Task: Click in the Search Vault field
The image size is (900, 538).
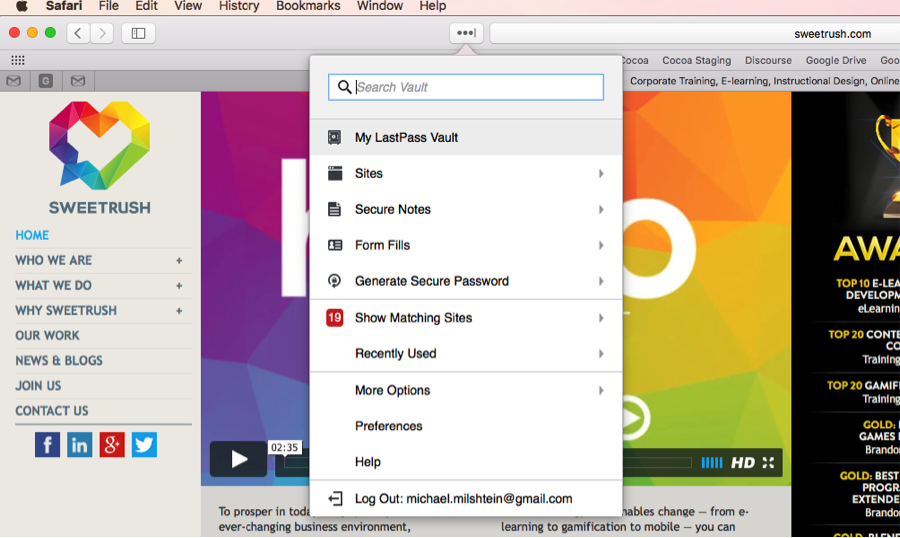Action: click(466, 87)
